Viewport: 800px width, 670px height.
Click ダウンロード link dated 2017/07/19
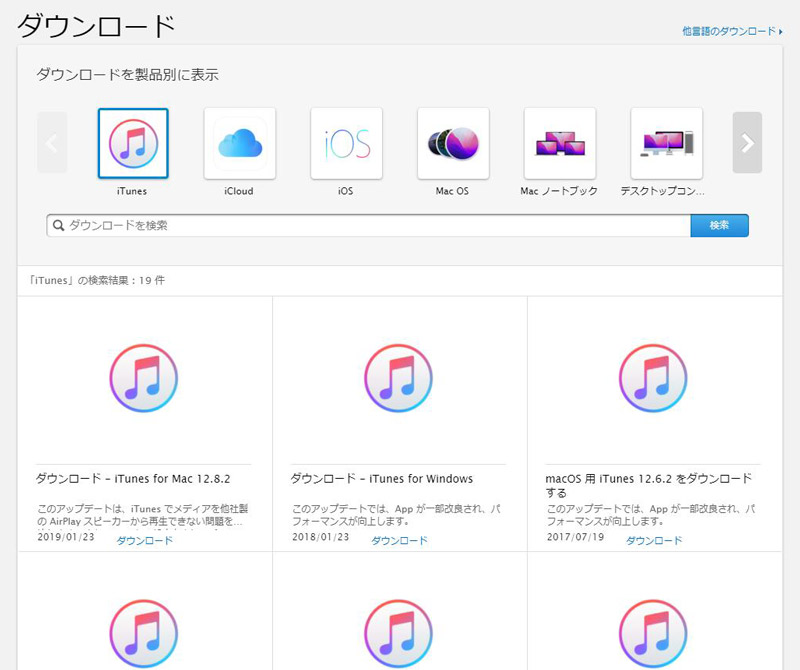point(654,540)
